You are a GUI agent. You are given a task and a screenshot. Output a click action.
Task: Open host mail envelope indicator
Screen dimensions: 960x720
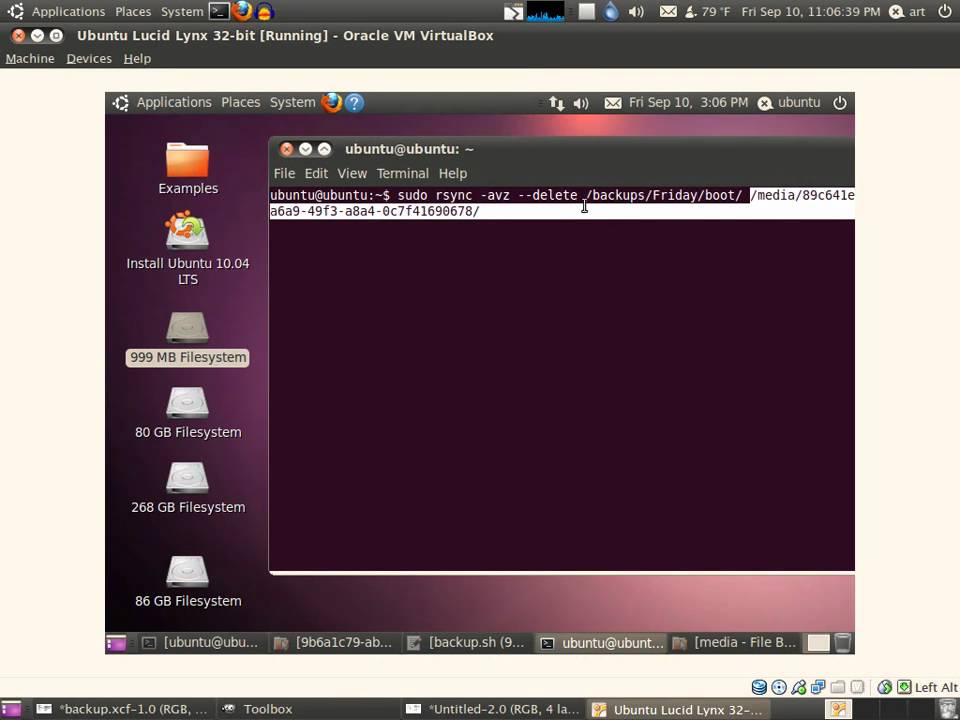(x=668, y=11)
